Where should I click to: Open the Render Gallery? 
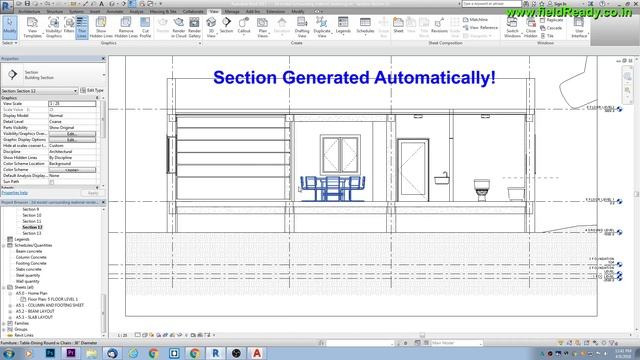coord(194,27)
